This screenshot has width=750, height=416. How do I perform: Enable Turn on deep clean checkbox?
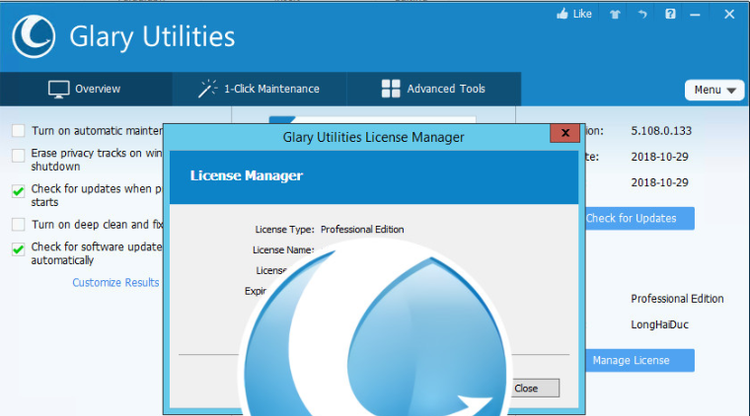[18, 225]
